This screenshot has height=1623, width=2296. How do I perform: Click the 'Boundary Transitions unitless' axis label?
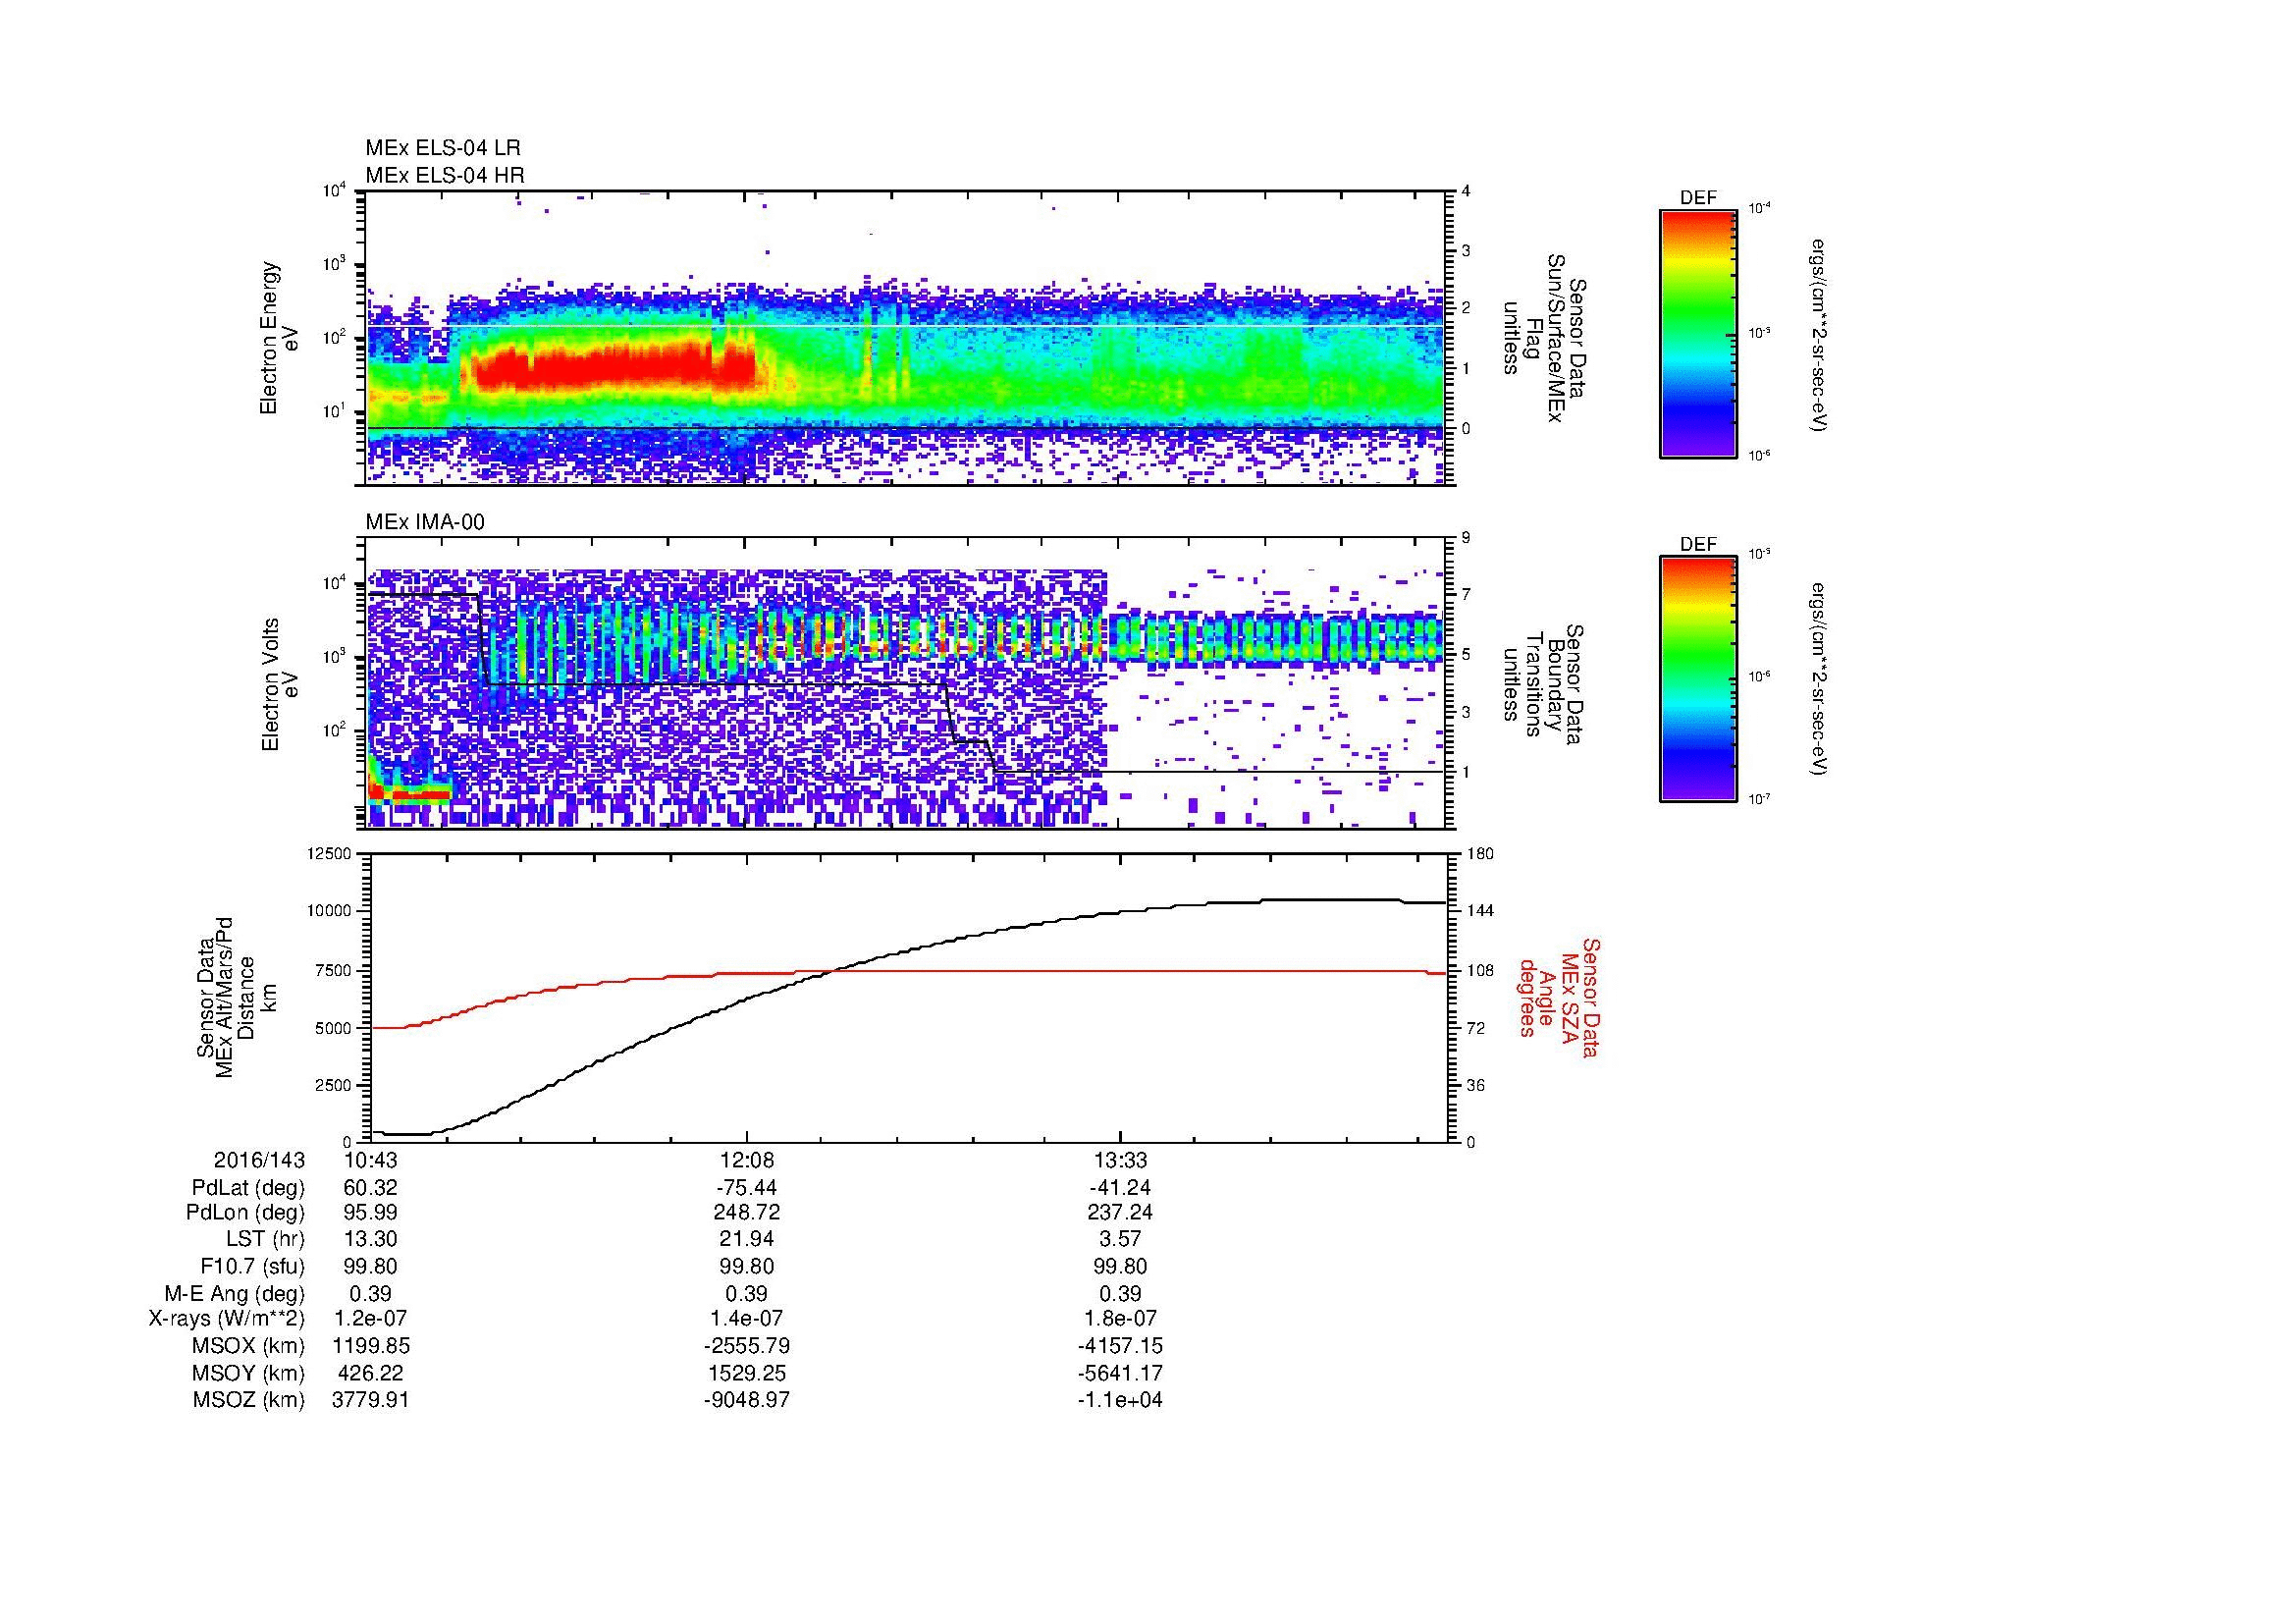[x=1545, y=684]
